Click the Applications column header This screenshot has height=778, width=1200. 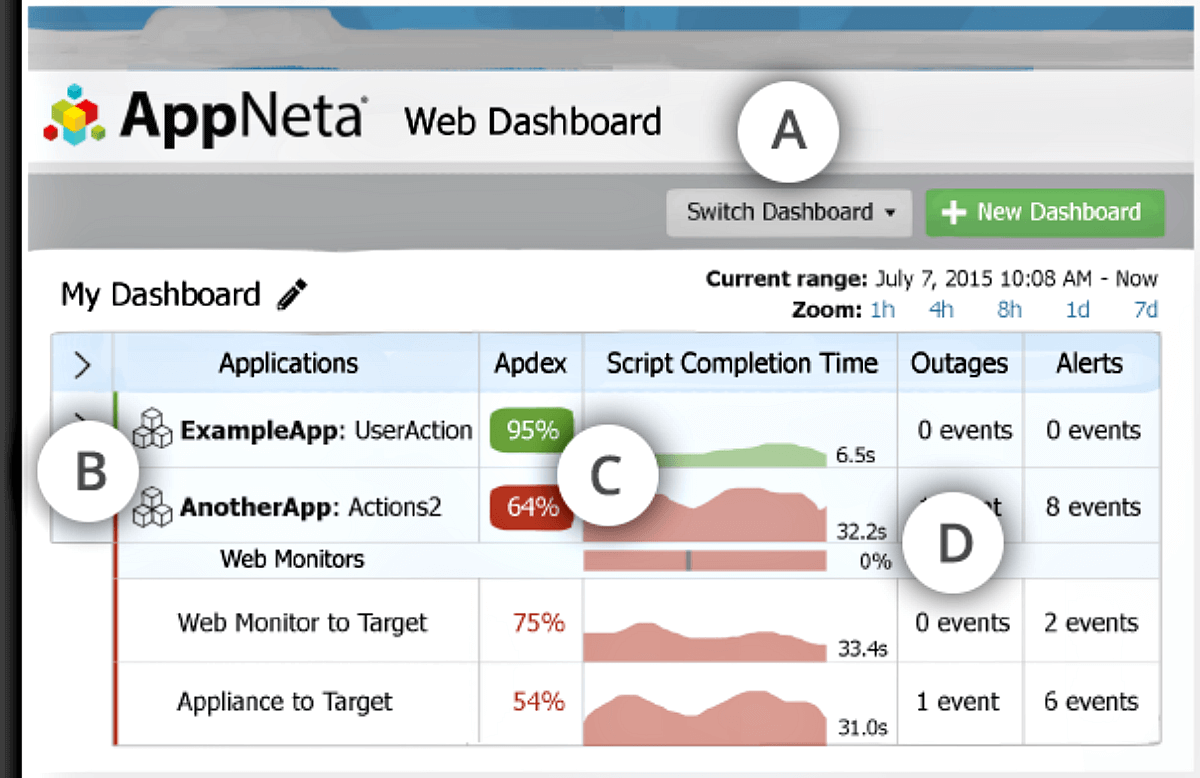pyautogui.click(x=289, y=364)
